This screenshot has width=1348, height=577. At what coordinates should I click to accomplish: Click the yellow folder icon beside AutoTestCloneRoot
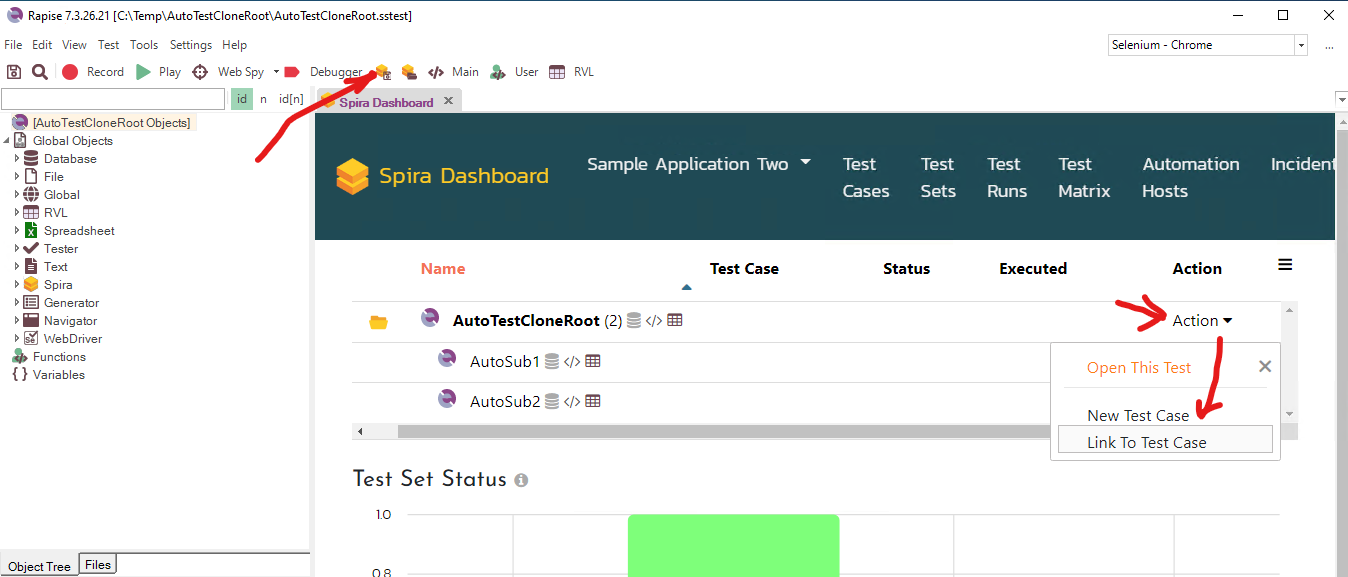pyautogui.click(x=378, y=322)
